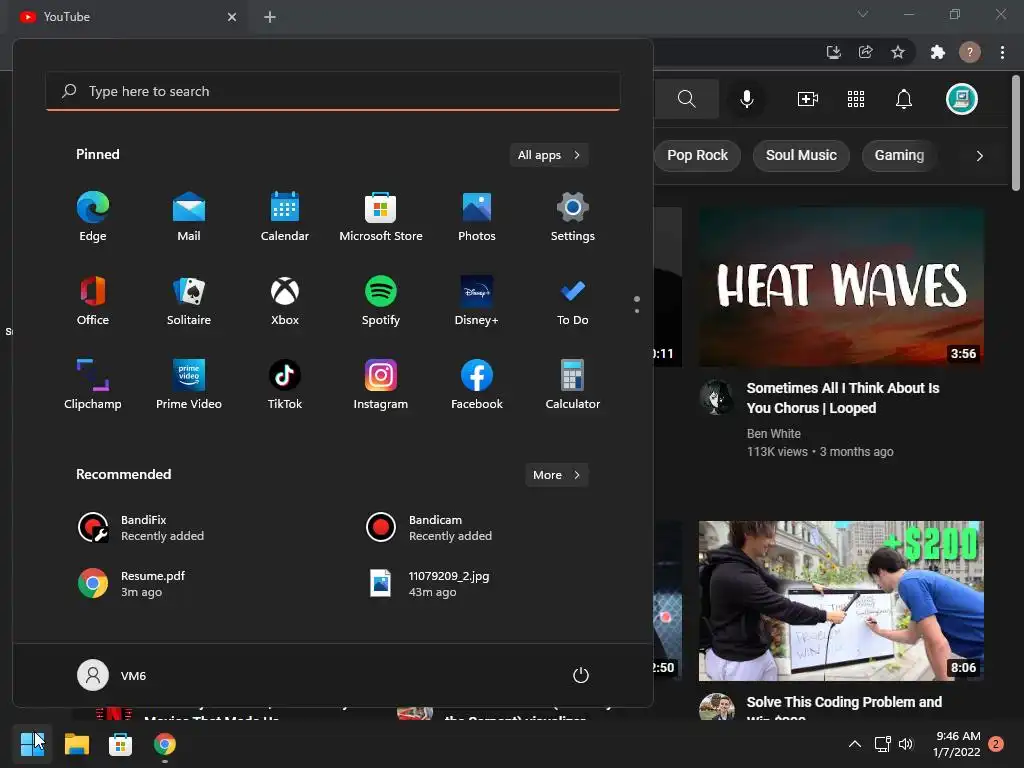1024x768 pixels.
Task: Open volume control in system tray
Action: pos(906,744)
